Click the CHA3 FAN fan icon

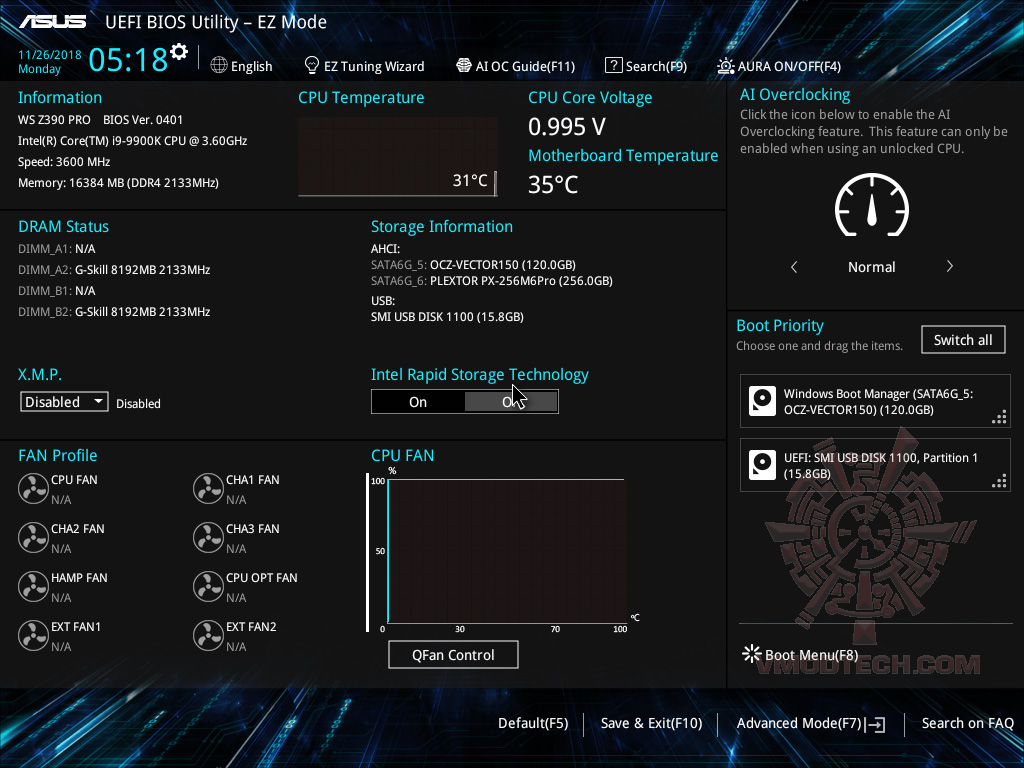click(x=208, y=537)
